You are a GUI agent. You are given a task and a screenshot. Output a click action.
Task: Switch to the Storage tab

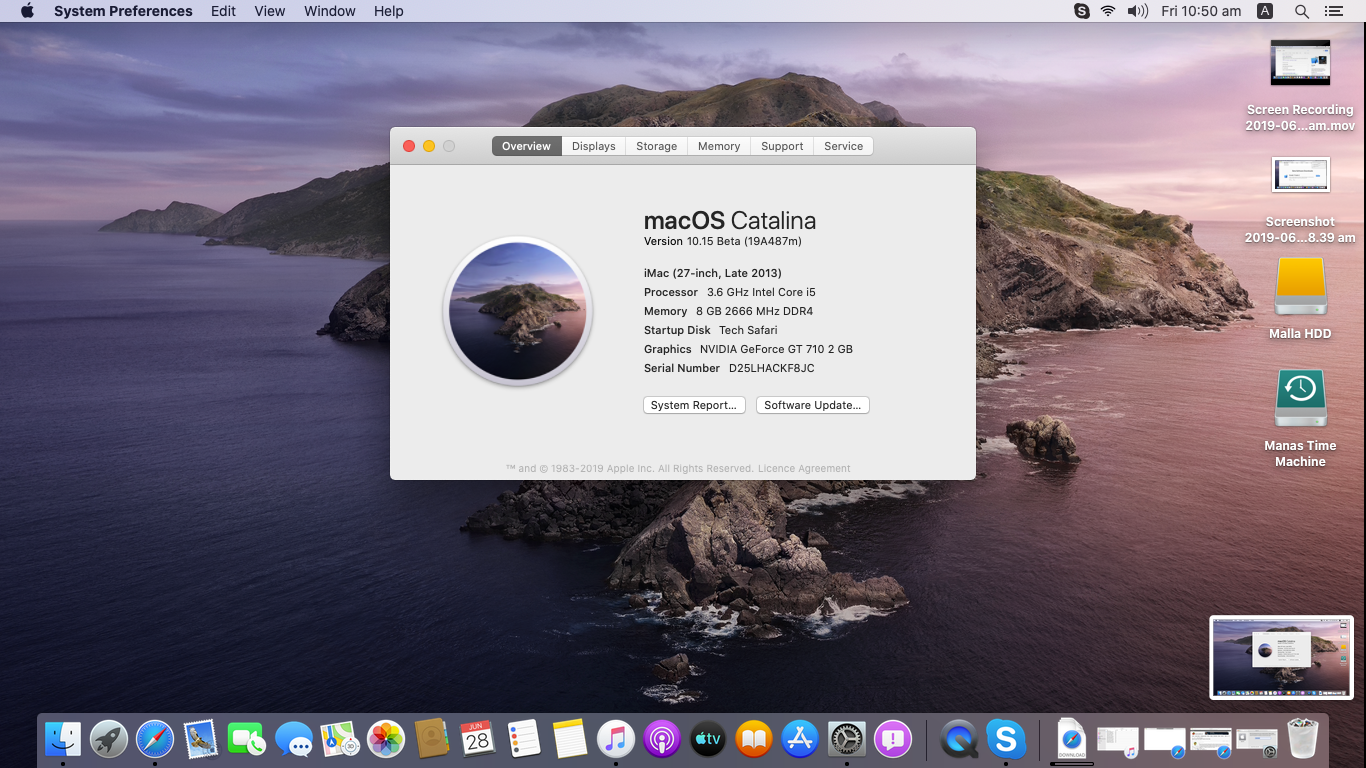point(657,146)
